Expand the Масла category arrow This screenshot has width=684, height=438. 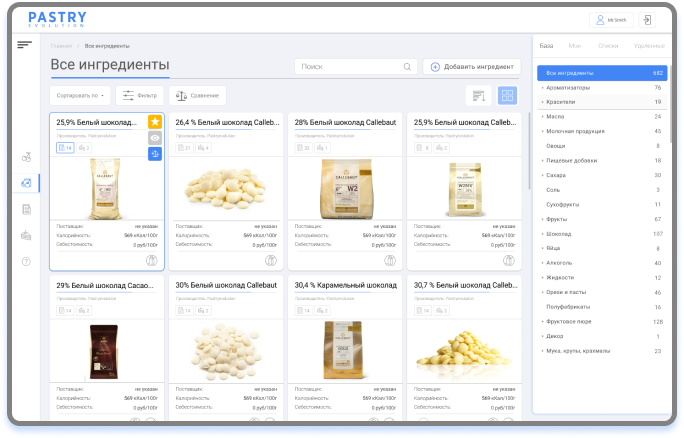(542, 116)
